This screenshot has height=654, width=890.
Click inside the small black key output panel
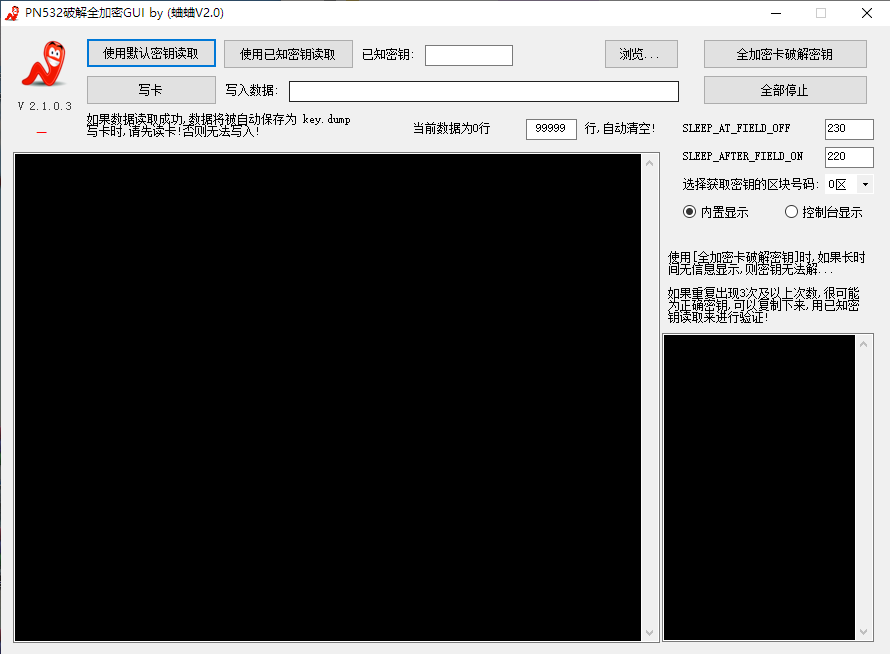pyautogui.click(x=759, y=488)
